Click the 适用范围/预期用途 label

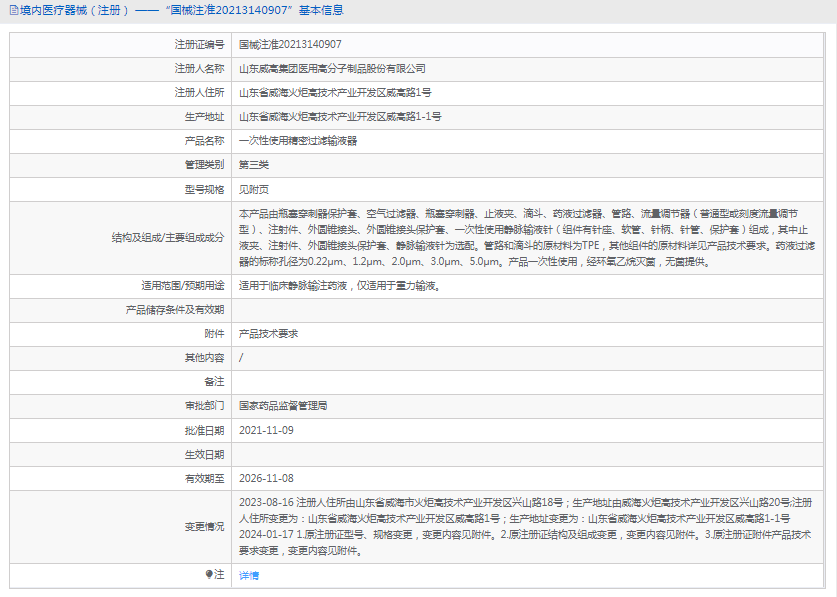pos(183,286)
